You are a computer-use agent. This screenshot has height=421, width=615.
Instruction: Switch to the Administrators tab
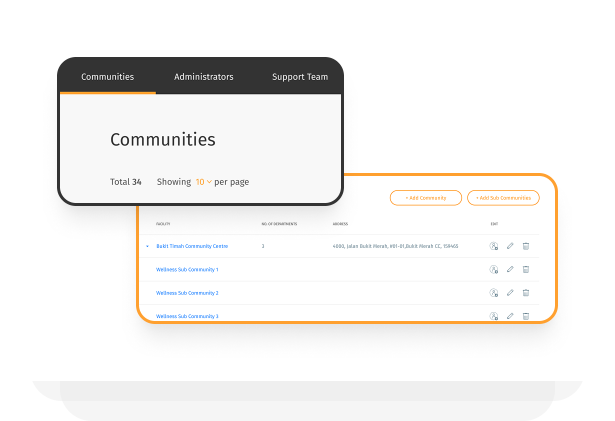coord(203,77)
